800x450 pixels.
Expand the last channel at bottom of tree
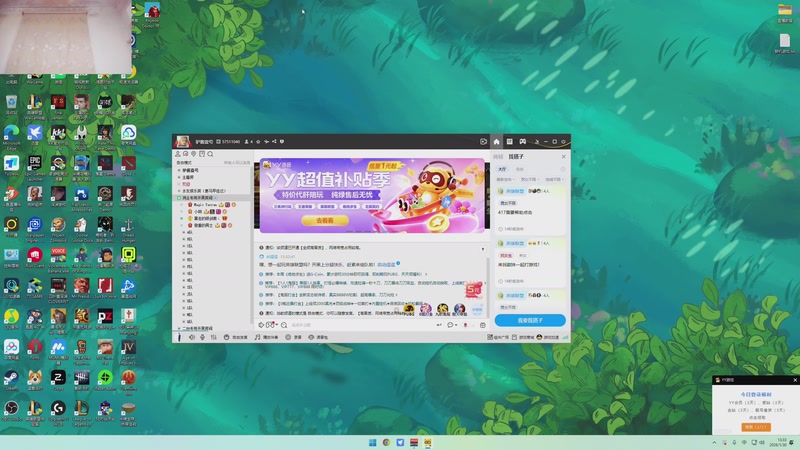[x=179, y=329]
